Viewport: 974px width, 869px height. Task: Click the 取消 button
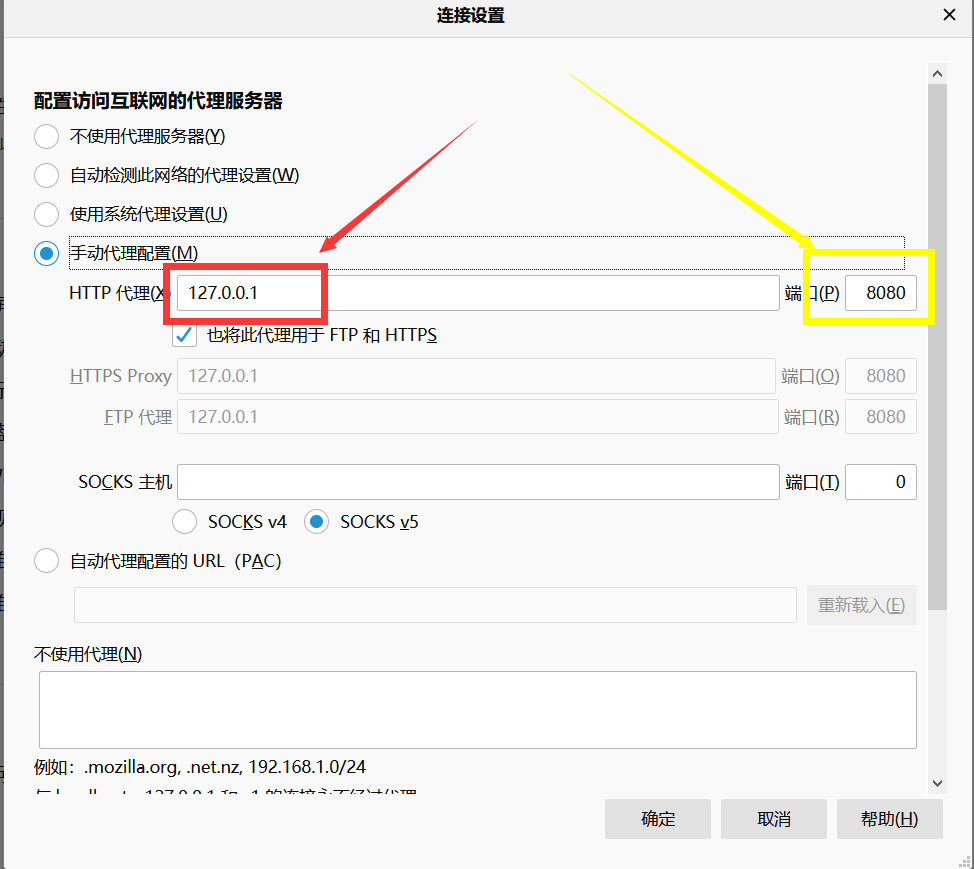point(773,818)
